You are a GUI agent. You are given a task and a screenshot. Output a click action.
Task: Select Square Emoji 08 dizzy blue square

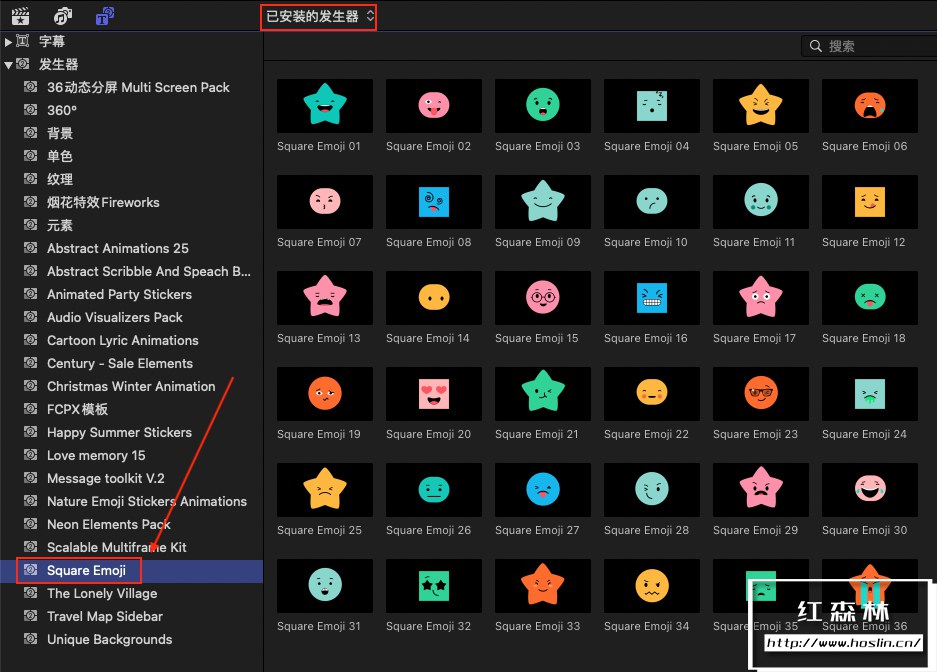434,202
